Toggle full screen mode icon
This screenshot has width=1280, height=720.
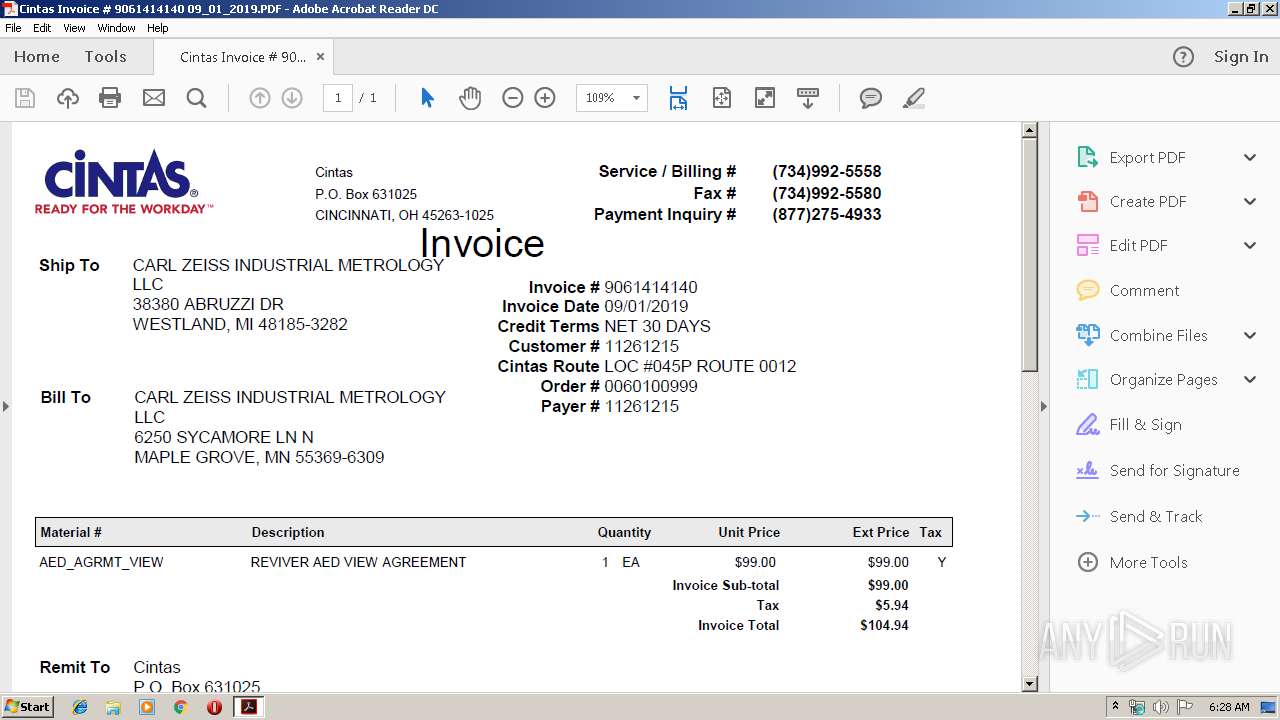765,98
